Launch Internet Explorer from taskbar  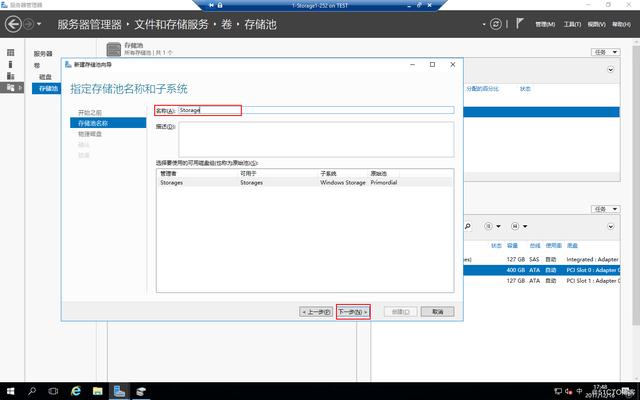click(x=76, y=391)
